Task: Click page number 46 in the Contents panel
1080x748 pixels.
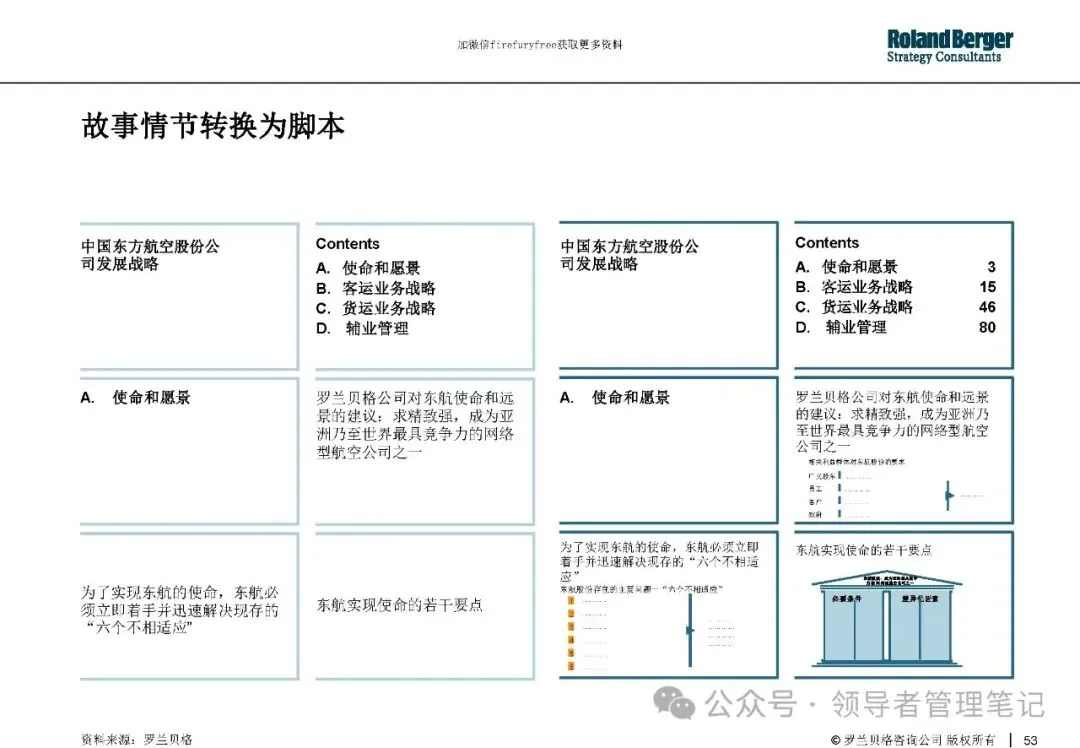Action: [988, 307]
